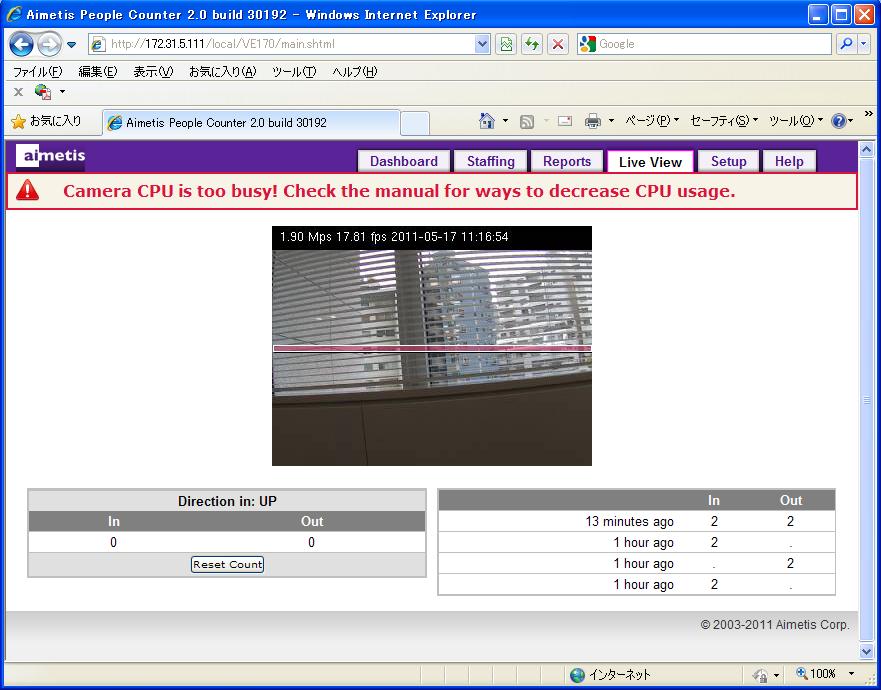Image resolution: width=881 pixels, height=690 pixels.
Task: Click the Direction in: UP header
Action: (x=227, y=501)
